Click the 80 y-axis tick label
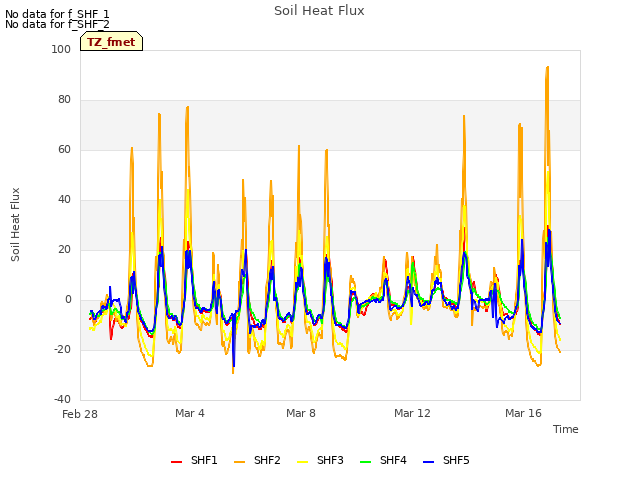The height and width of the screenshot is (480, 640). tap(64, 100)
